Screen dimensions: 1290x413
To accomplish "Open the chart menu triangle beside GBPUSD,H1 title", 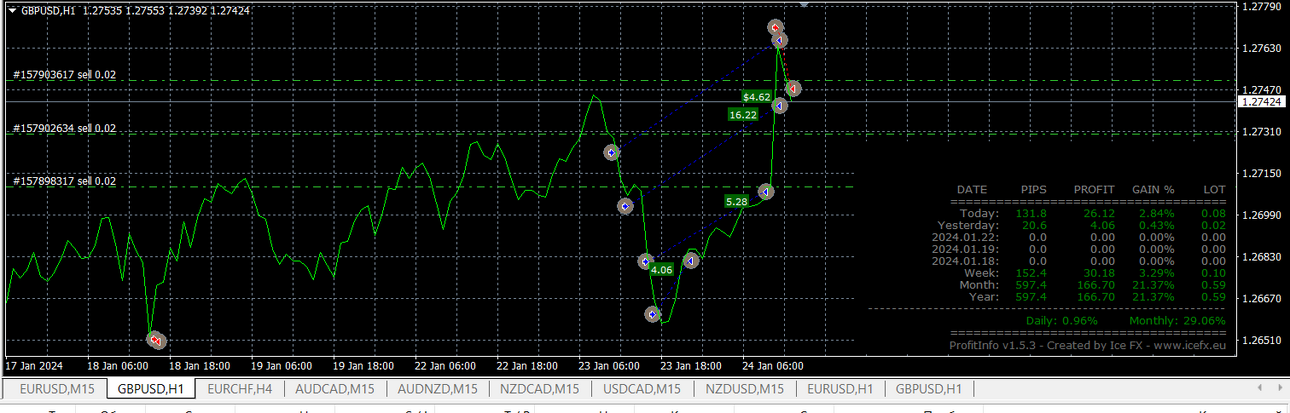I will (12, 9).
